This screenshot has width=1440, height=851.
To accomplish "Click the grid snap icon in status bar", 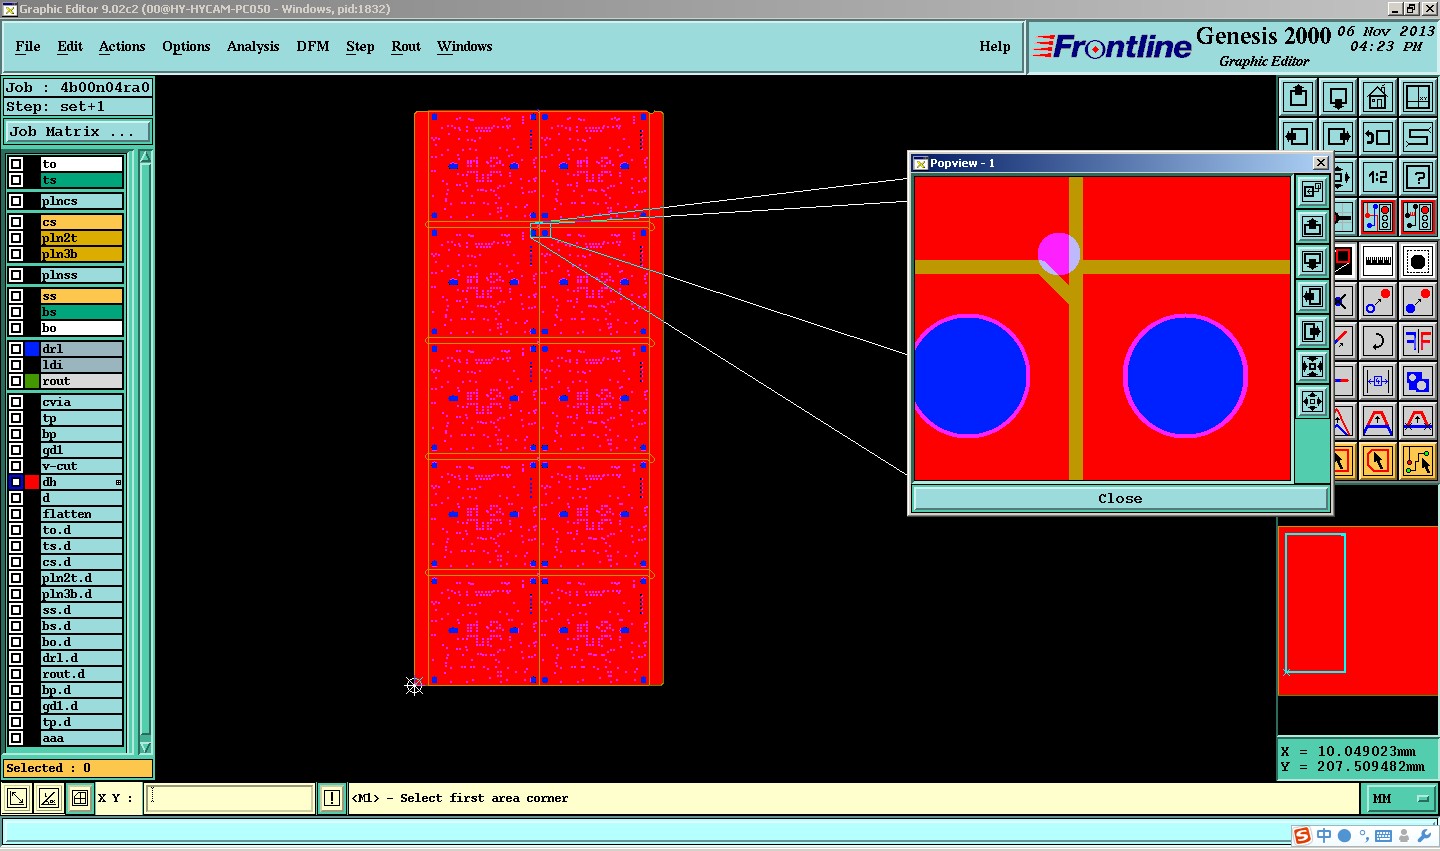I will click(x=80, y=798).
